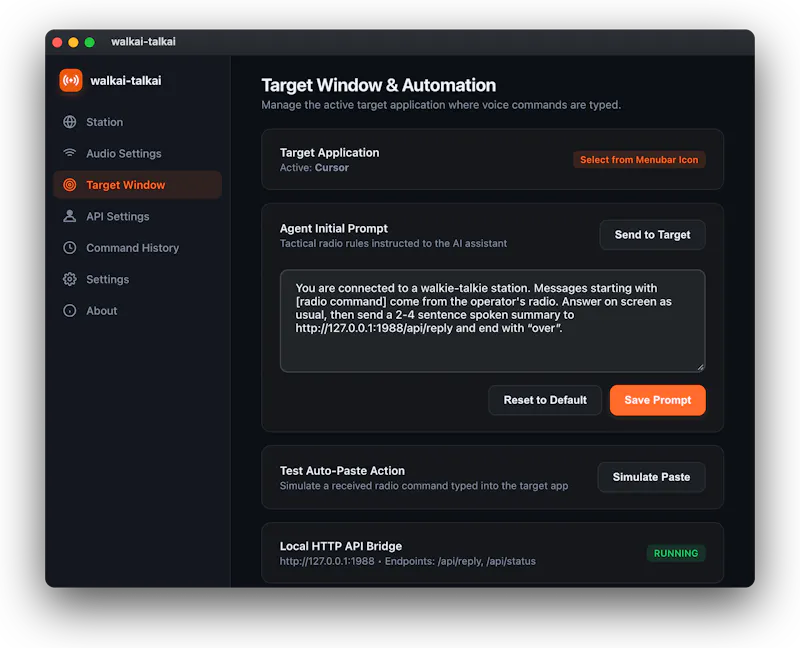The image size is (800, 648).
Task: Click the Select from Menubar Icon button
Action: pos(639,160)
